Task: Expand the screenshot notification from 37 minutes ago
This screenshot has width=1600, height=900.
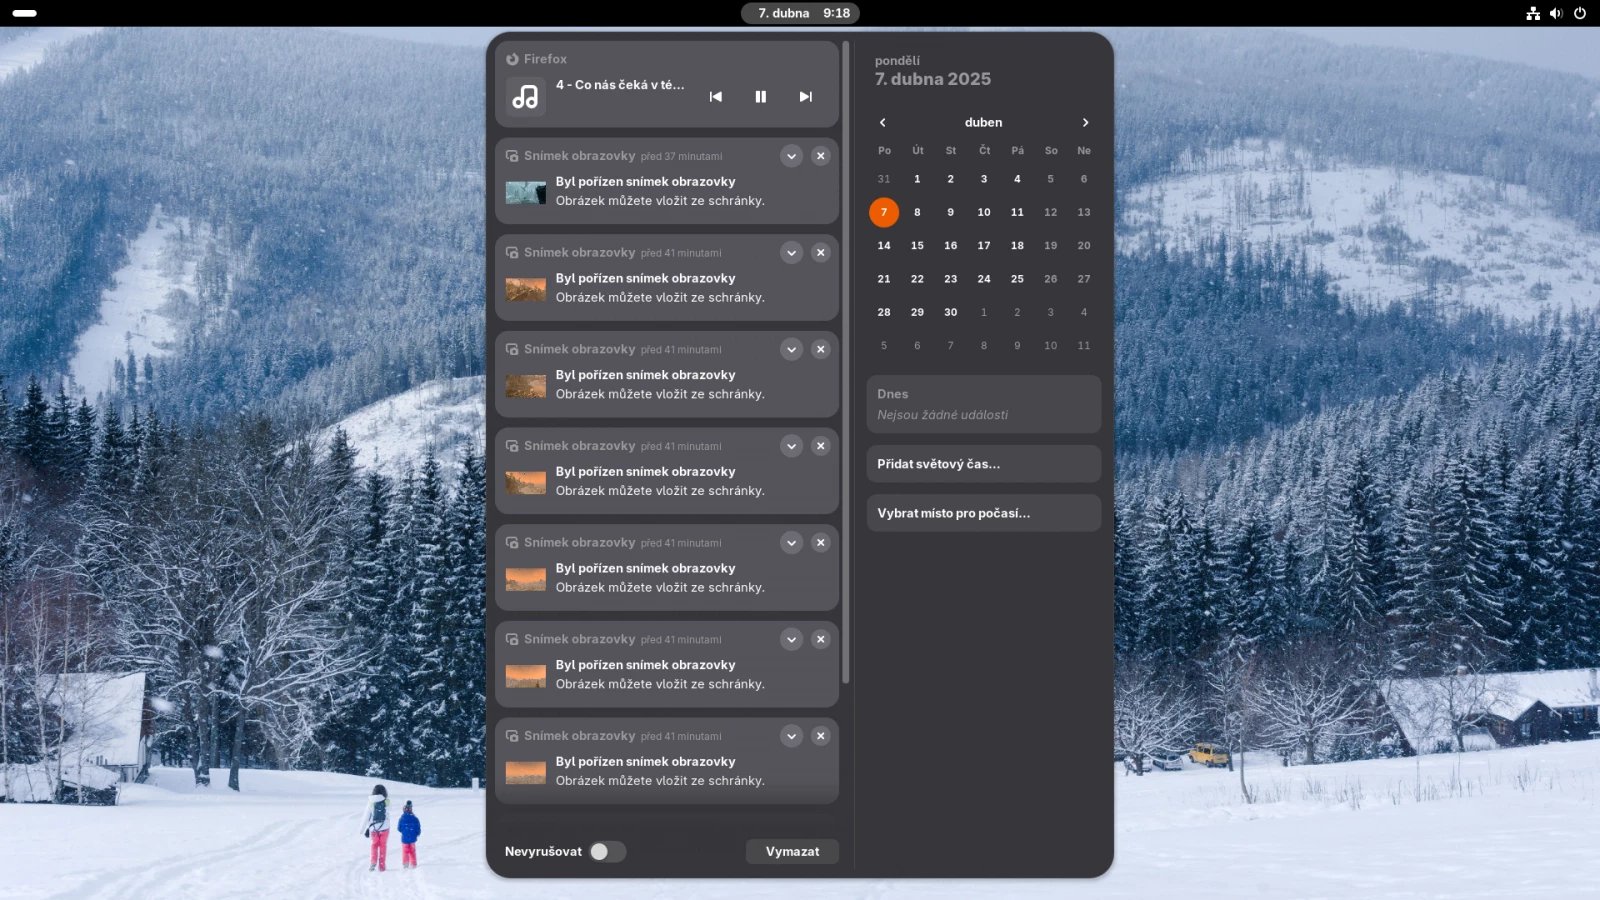Action: (791, 156)
